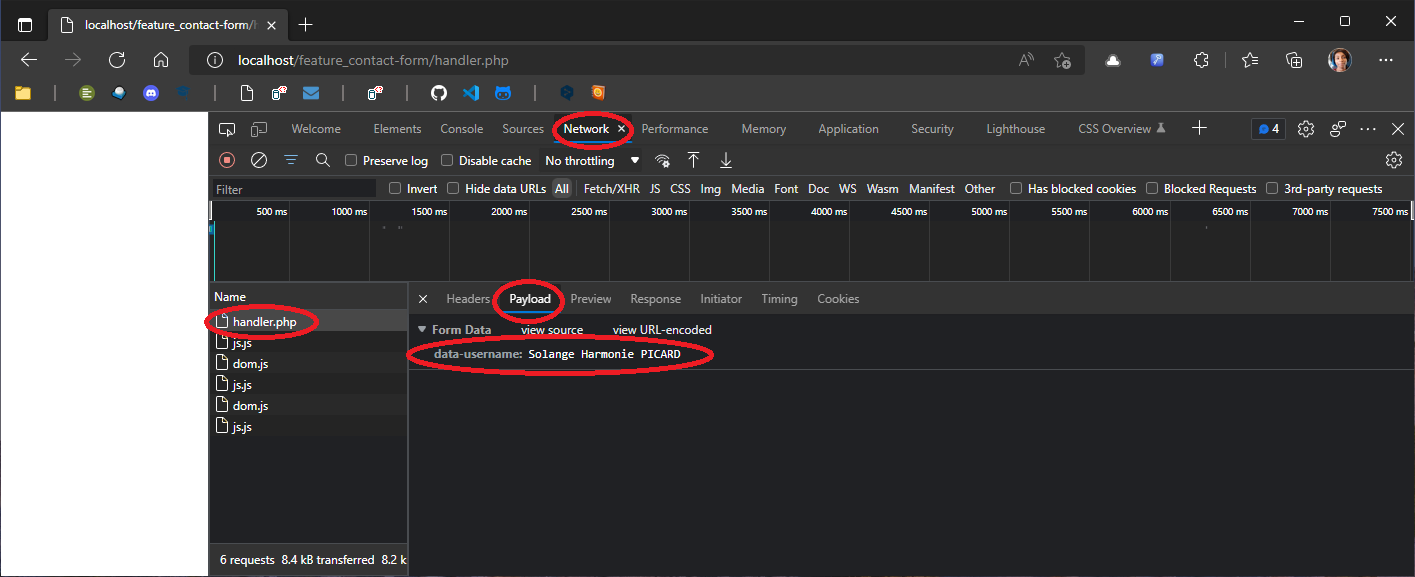The height and width of the screenshot is (577, 1415).
Task: Click view source link
Action: (552, 330)
